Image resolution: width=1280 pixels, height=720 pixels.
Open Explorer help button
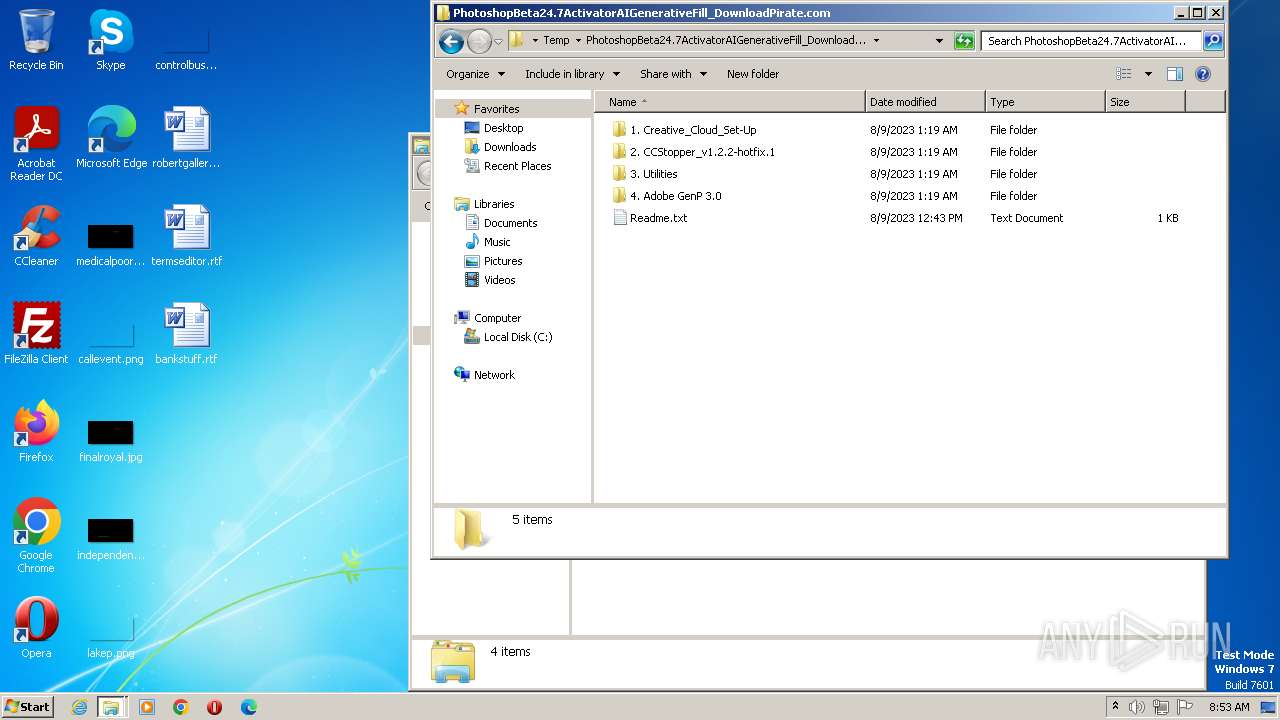click(1203, 74)
